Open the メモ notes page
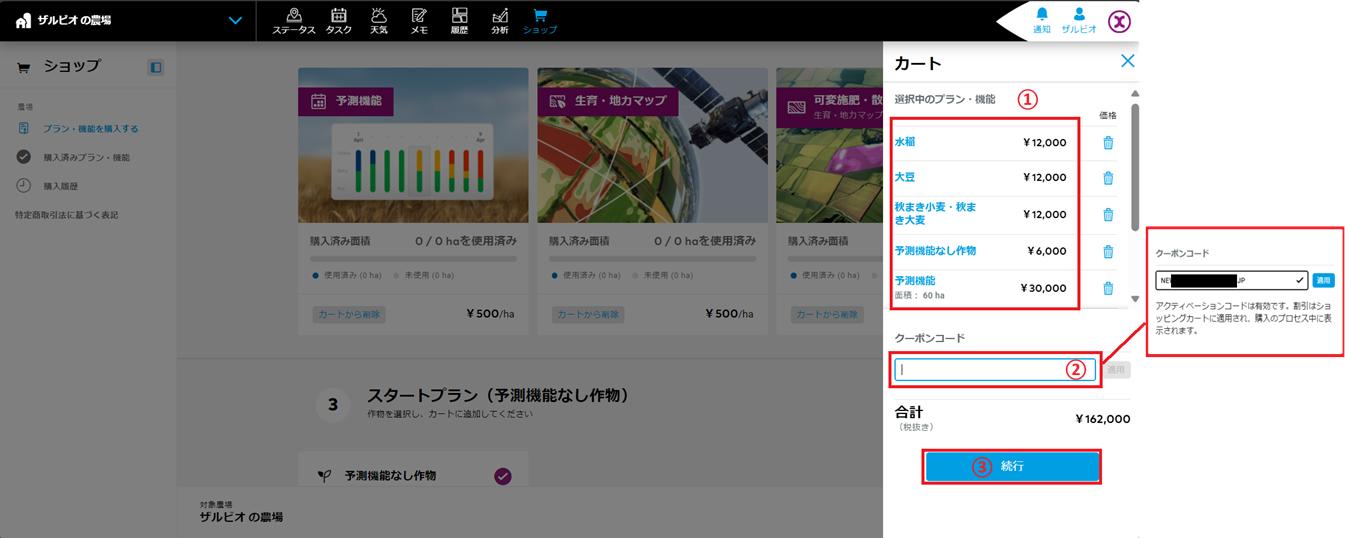This screenshot has width=1345, height=538. [419, 21]
